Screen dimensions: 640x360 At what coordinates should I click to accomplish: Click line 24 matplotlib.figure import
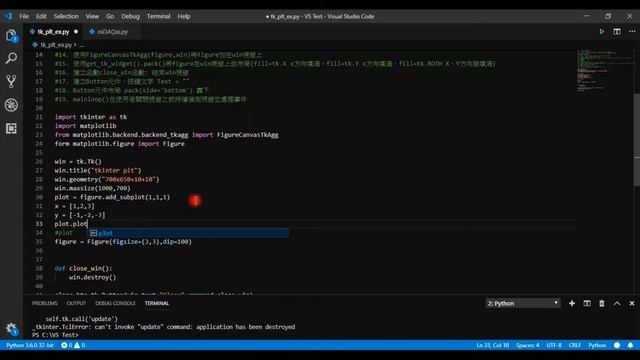(x=120, y=144)
